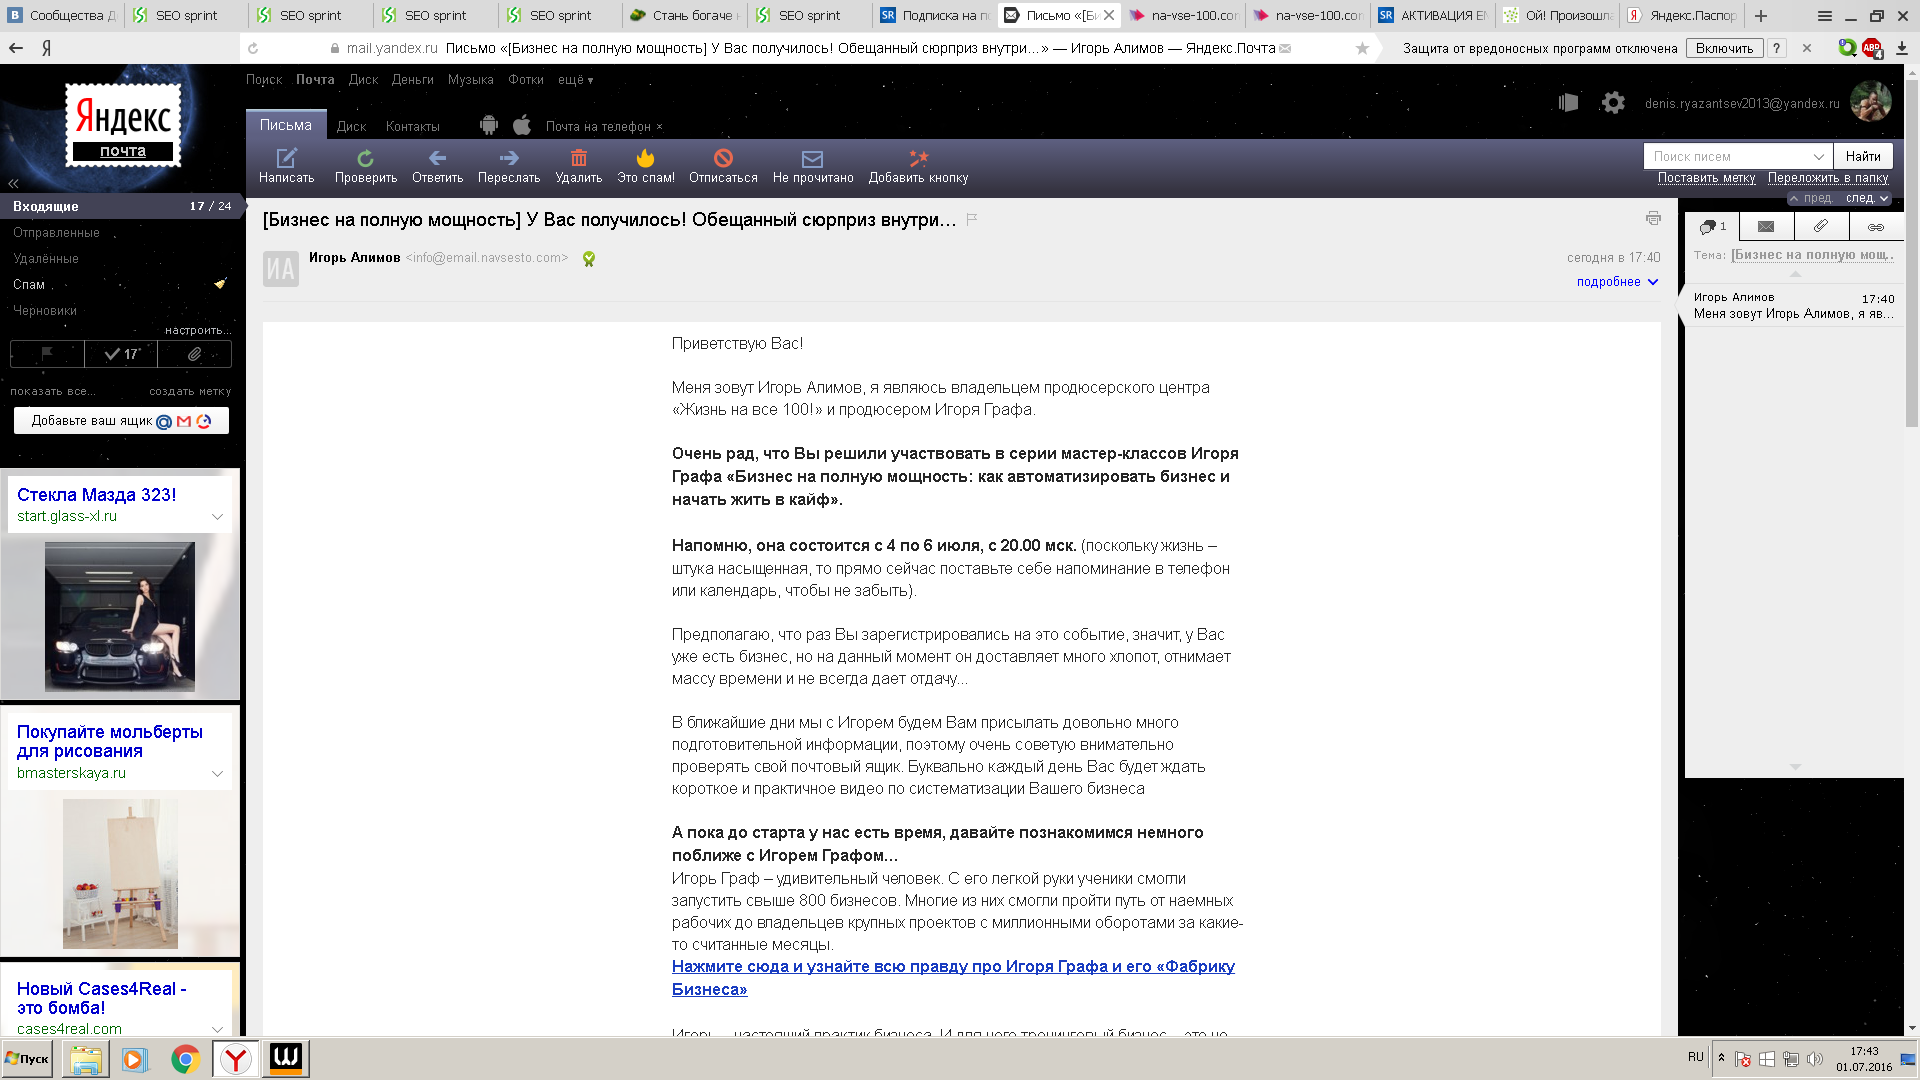This screenshot has height=1080, width=1920.
Task: Filter messages with attachments paperclip
Action: point(195,354)
